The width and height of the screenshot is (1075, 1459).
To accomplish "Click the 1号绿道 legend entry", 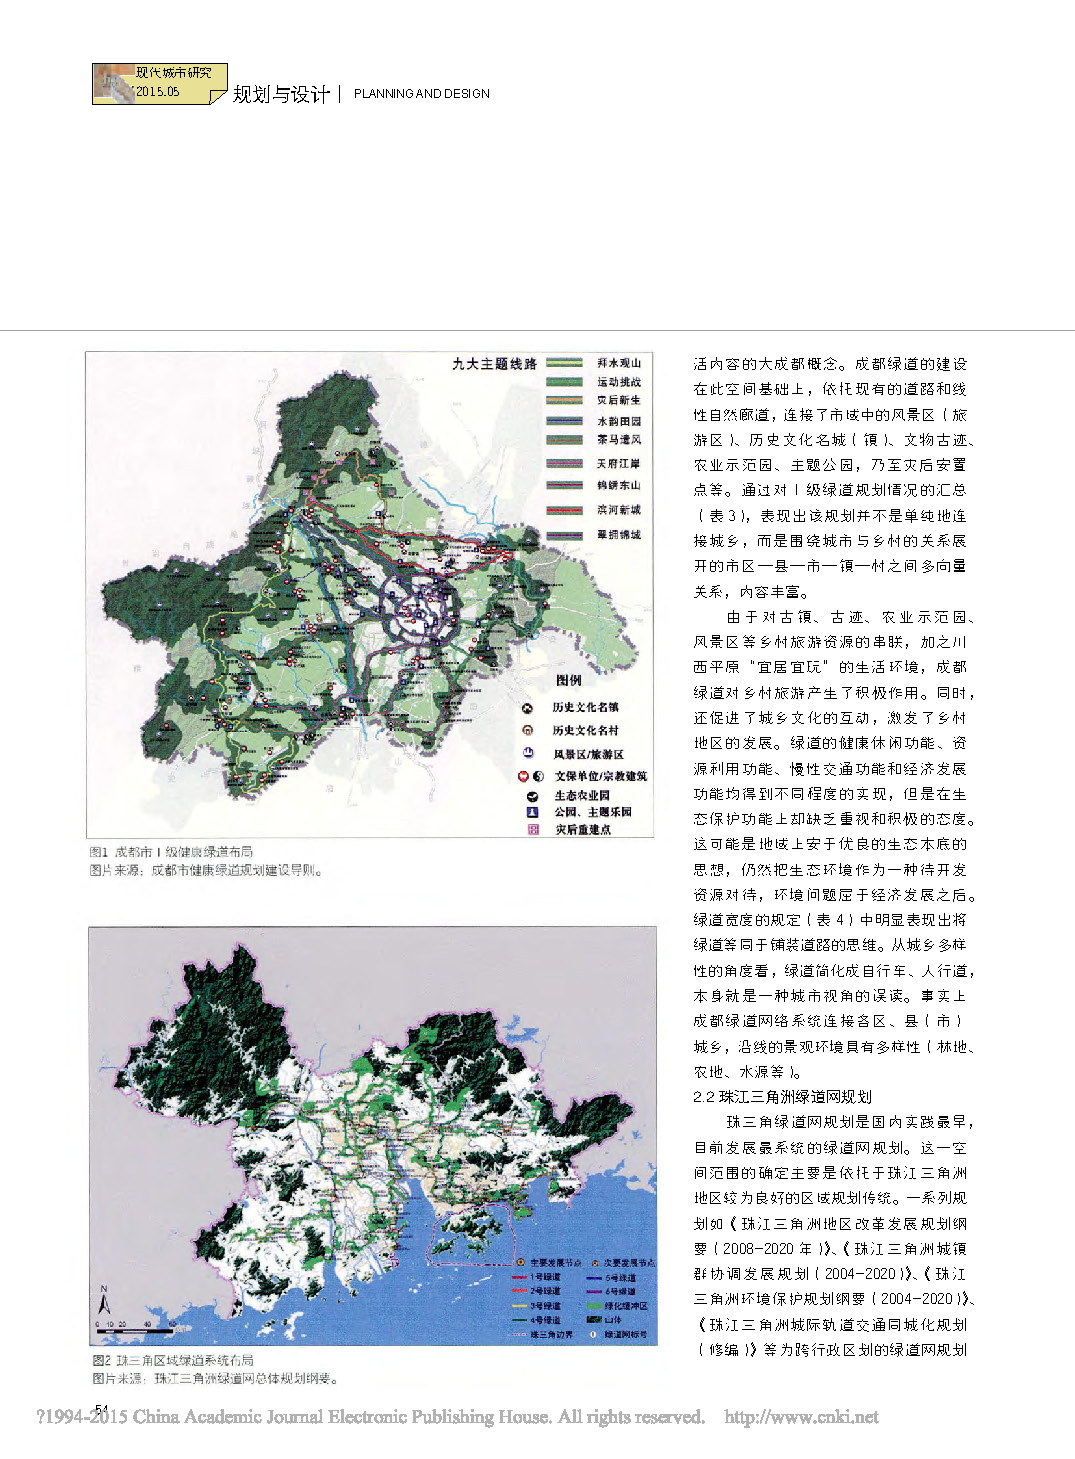I will point(536,1277).
